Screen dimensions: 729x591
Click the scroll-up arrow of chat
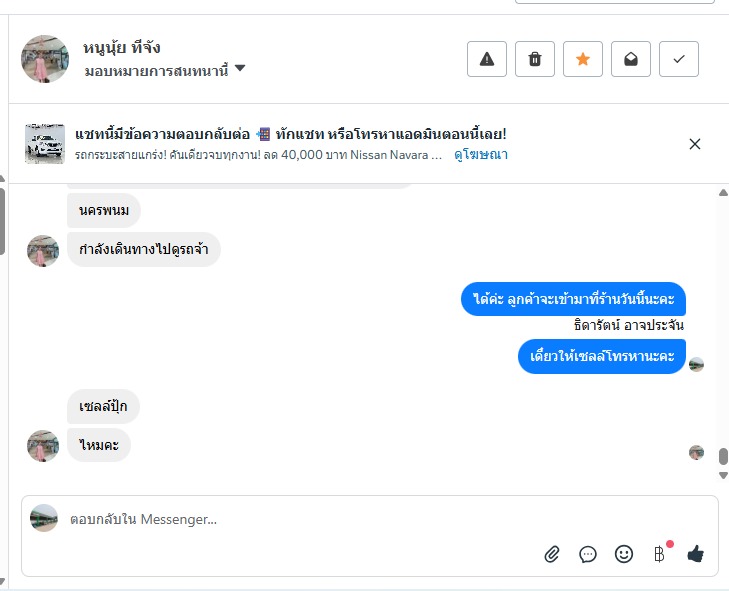pos(723,193)
